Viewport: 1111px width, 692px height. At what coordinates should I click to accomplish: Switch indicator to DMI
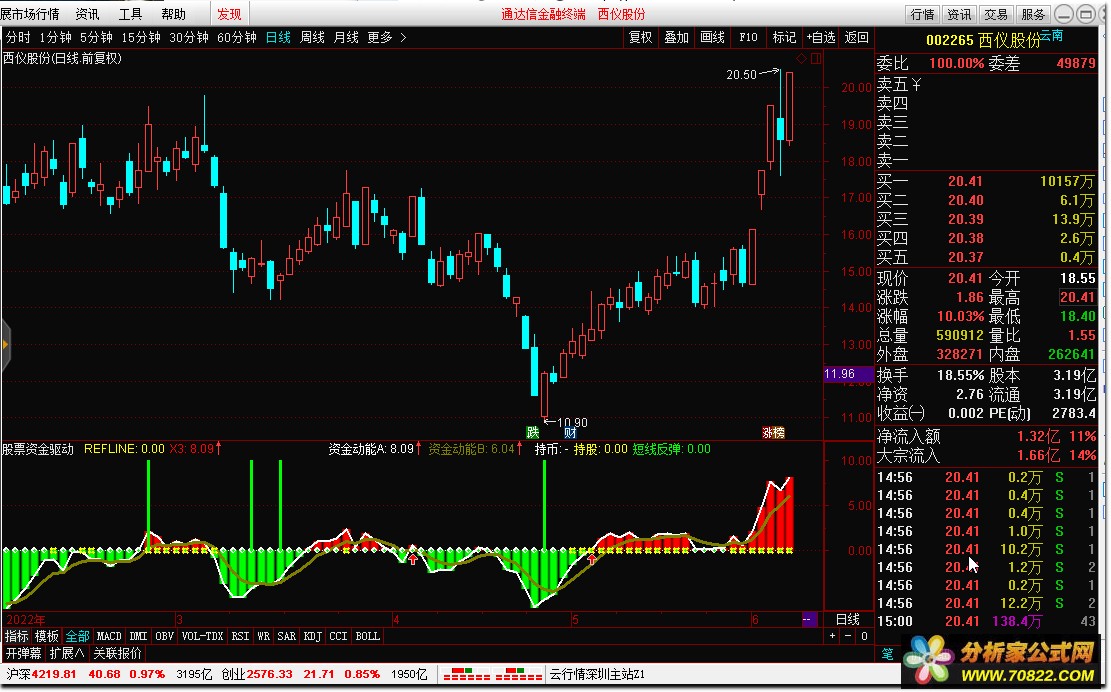click(x=138, y=636)
